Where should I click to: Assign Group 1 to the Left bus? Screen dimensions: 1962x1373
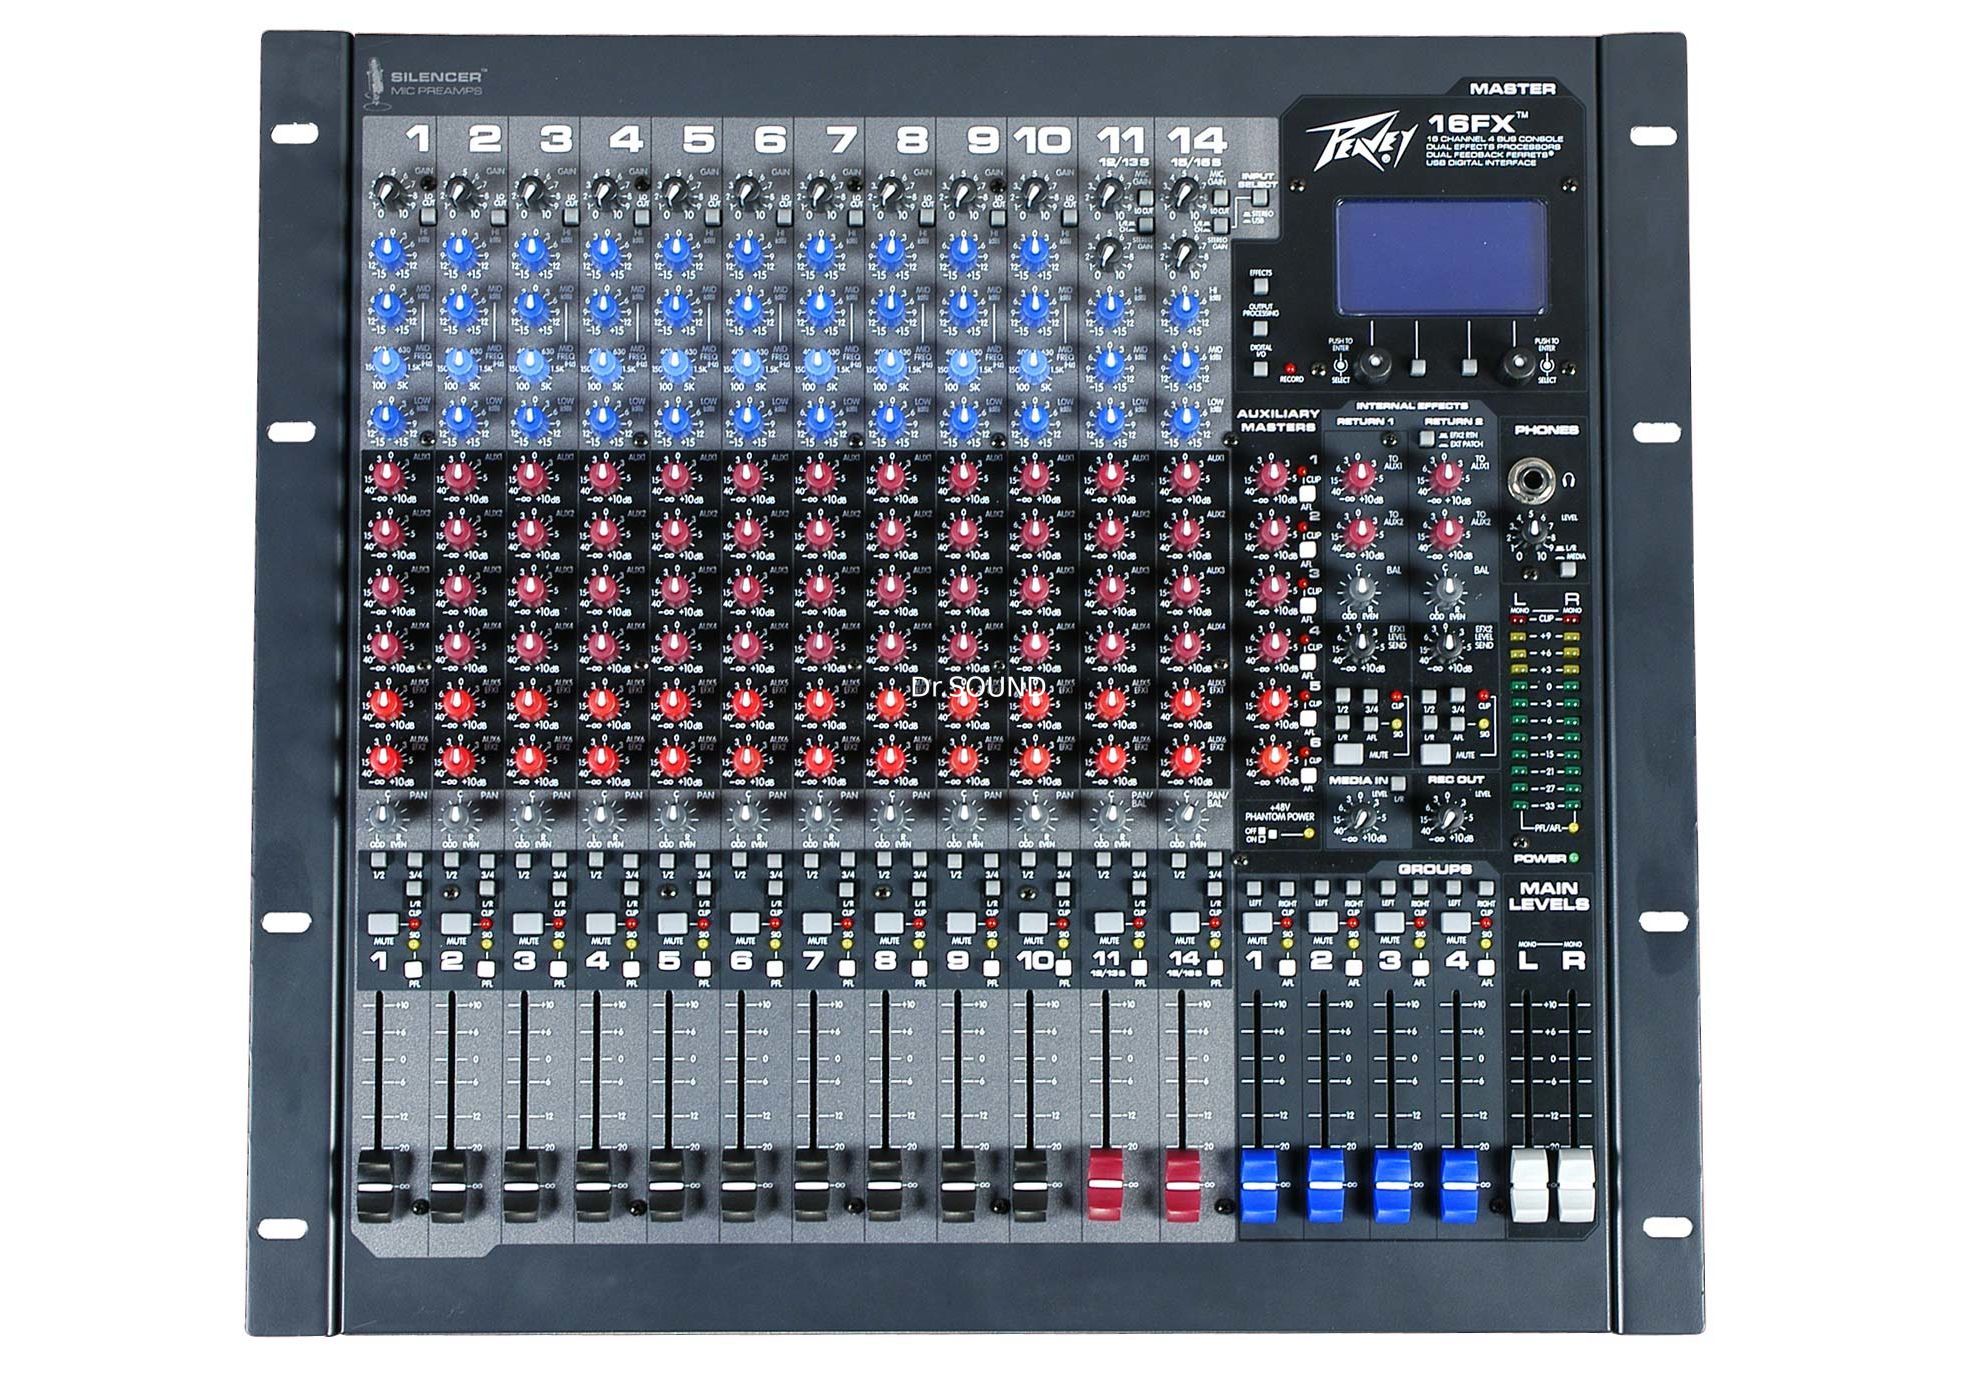tap(1254, 888)
